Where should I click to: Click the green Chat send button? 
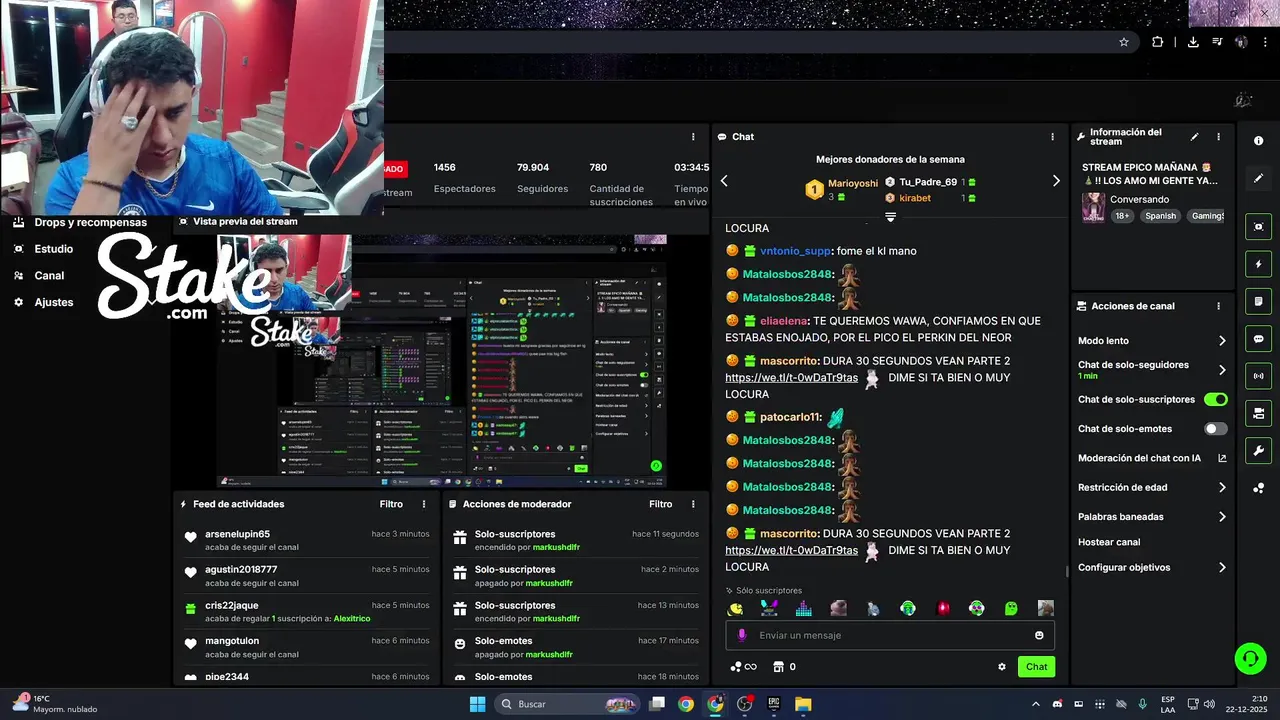pos(1036,667)
